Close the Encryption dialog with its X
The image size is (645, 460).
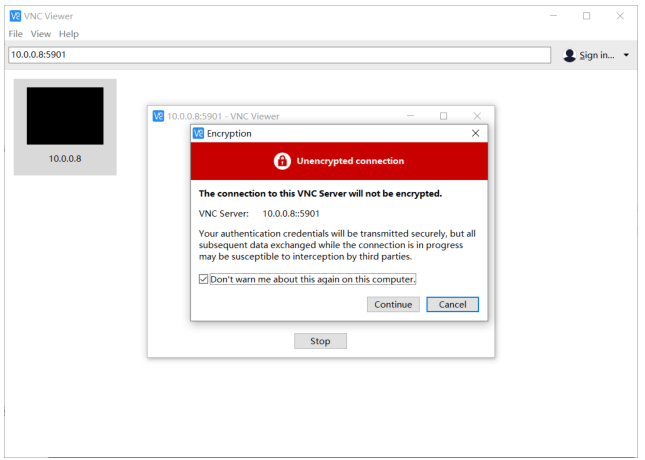[x=475, y=133]
